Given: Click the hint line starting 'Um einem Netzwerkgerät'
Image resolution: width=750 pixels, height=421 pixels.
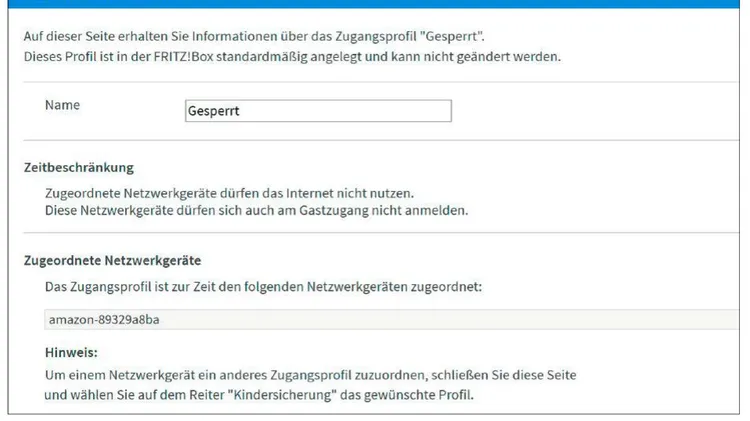Looking at the screenshot, I should tap(310, 375).
